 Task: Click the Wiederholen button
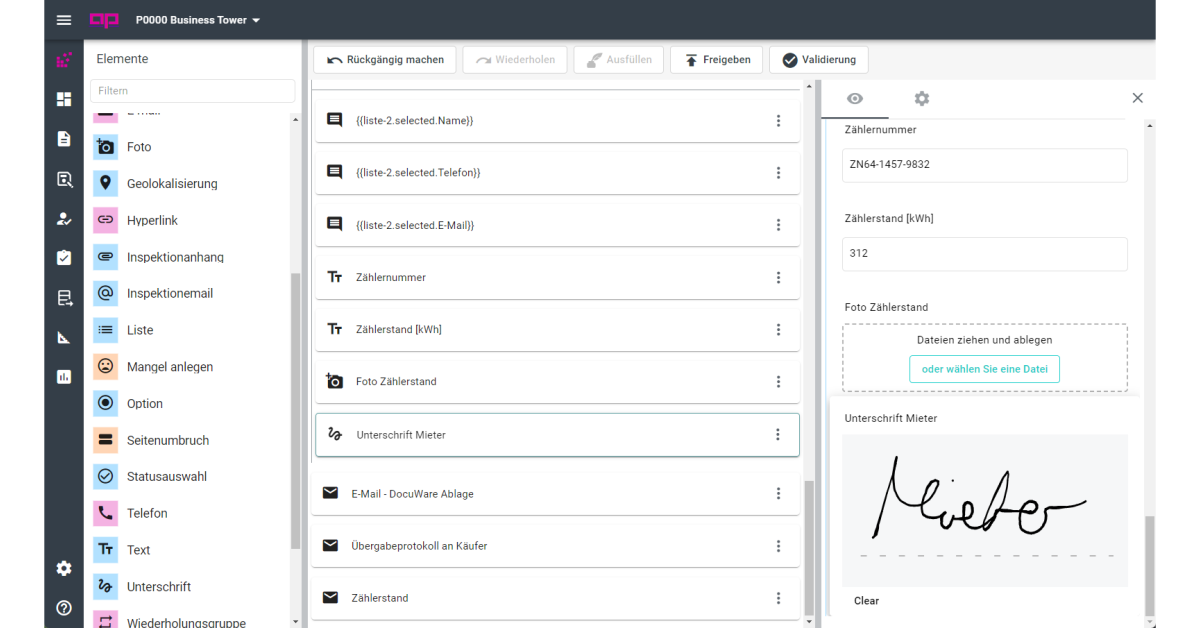(x=515, y=60)
